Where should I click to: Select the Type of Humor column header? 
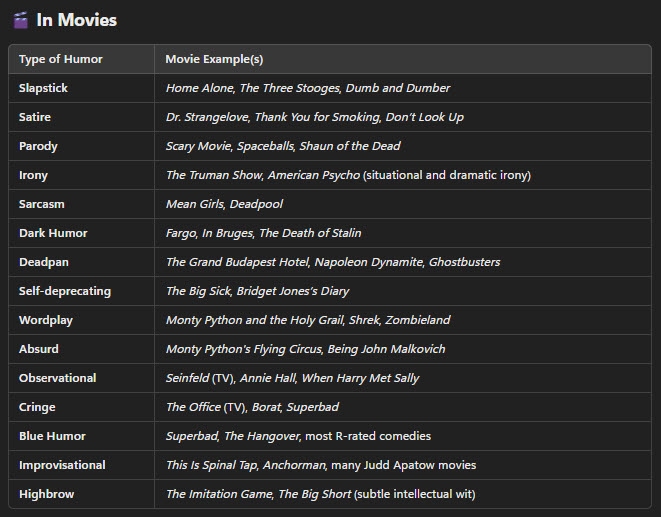point(61,59)
